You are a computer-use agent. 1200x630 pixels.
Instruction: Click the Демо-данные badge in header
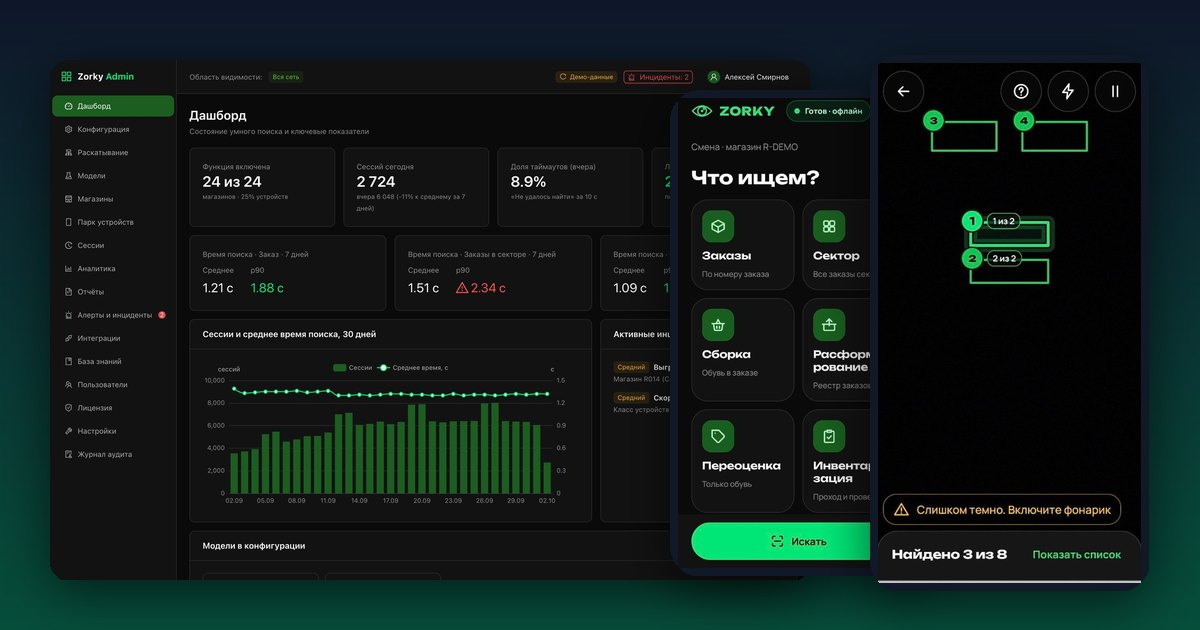(585, 77)
